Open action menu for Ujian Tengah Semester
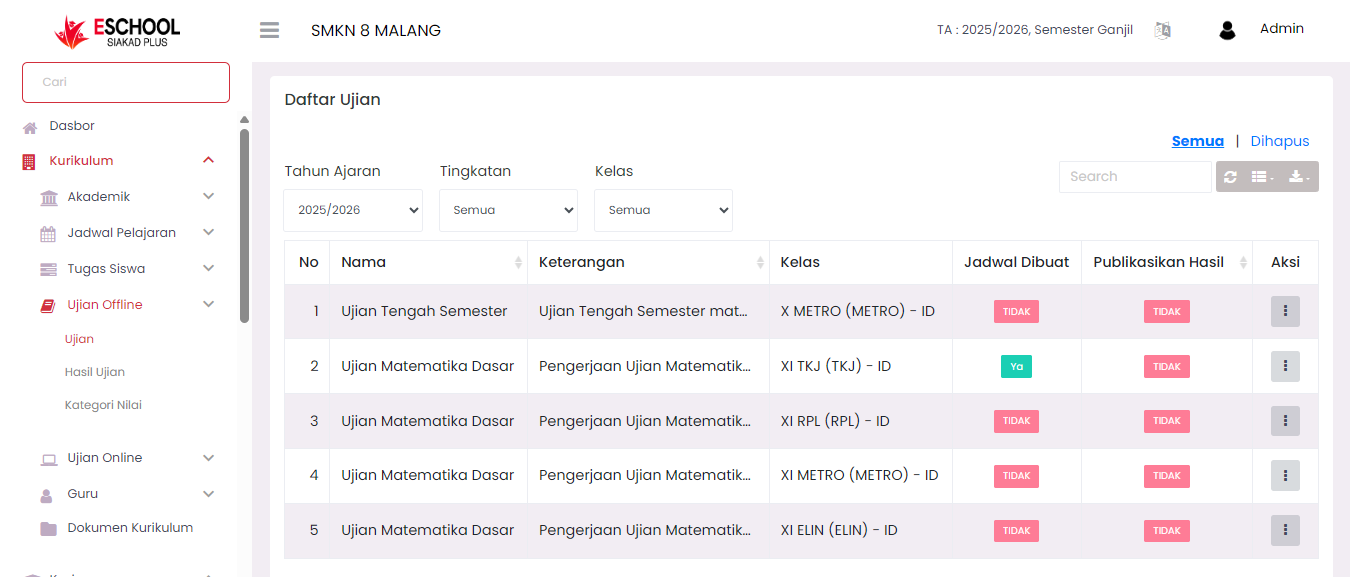 pos(1285,312)
